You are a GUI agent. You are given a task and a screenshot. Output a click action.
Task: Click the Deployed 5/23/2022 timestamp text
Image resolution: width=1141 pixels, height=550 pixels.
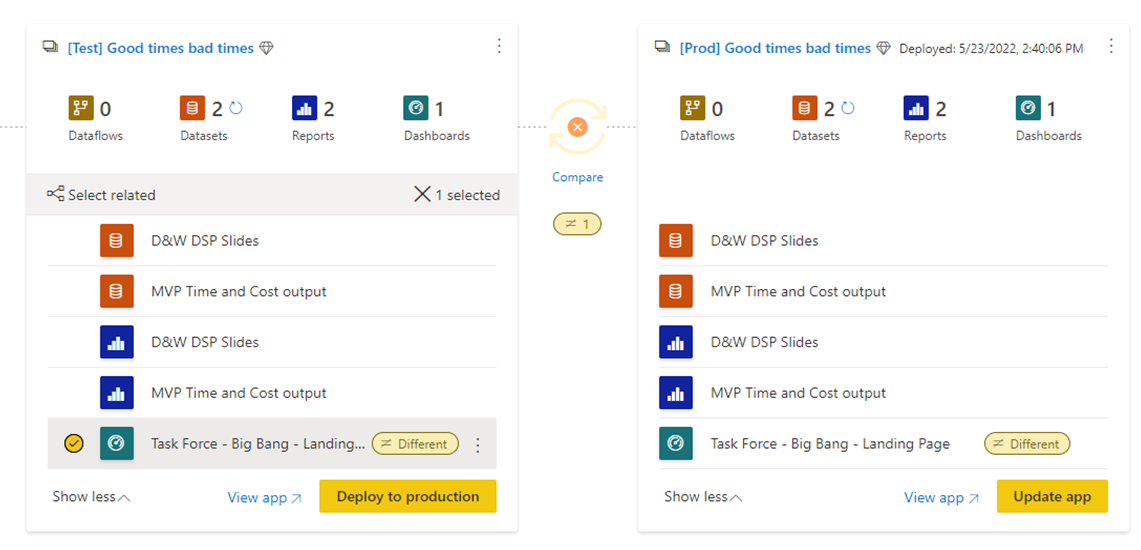(x=991, y=49)
